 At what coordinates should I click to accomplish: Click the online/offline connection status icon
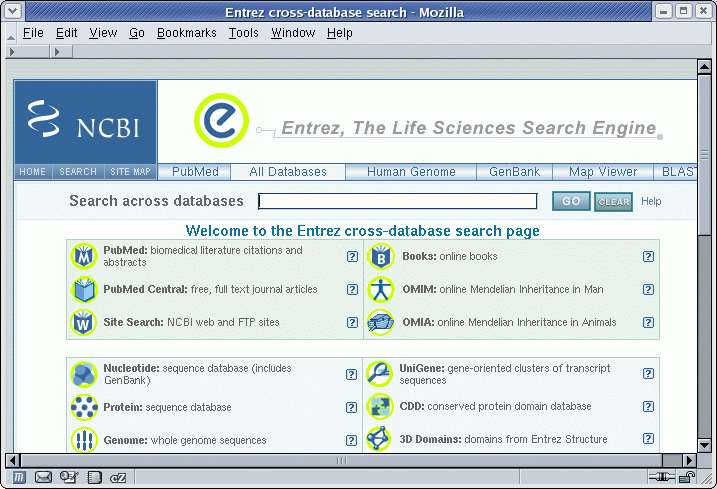click(661, 478)
